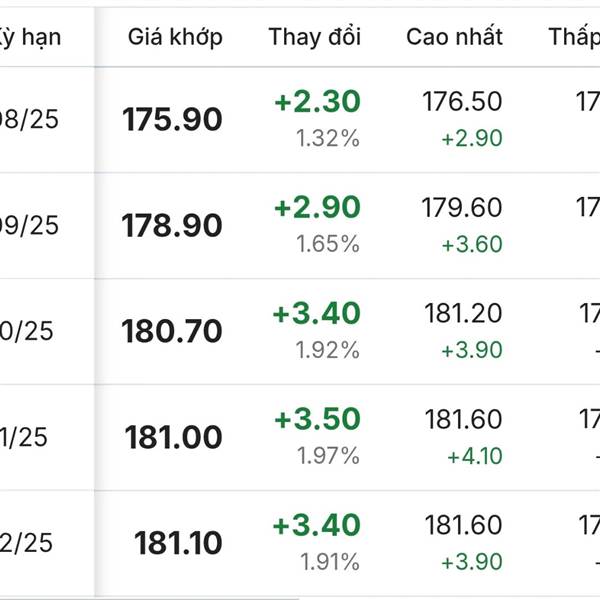Click the 1.32% percentage change

coord(328,138)
